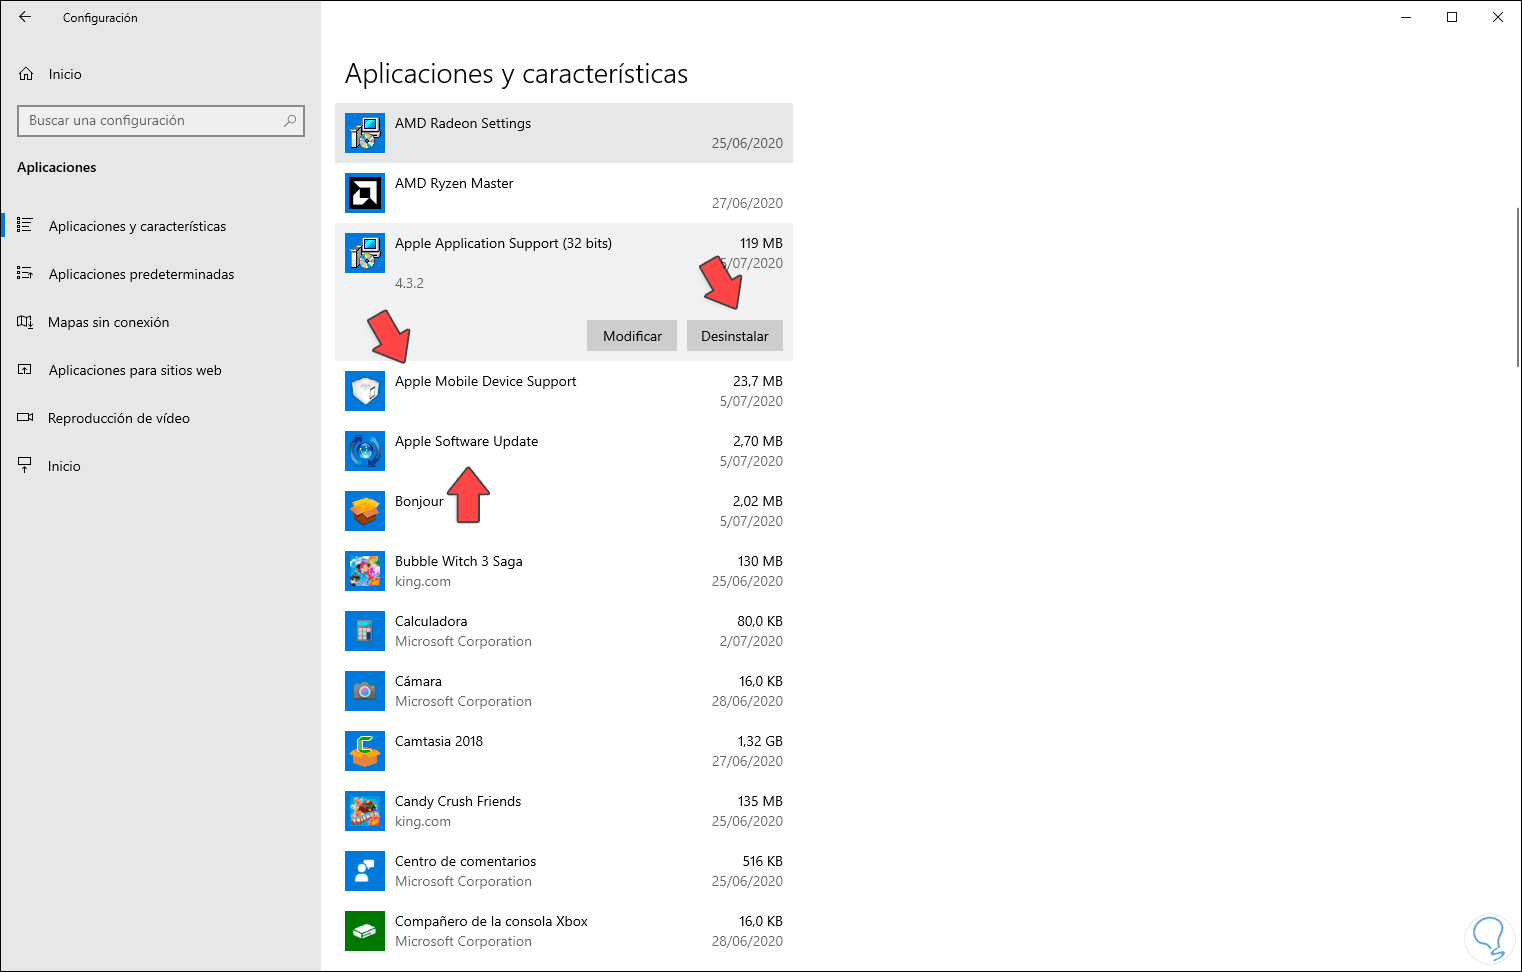Click the 23,7 MB size value
Screen dimensions: 1522x972
(x=758, y=381)
